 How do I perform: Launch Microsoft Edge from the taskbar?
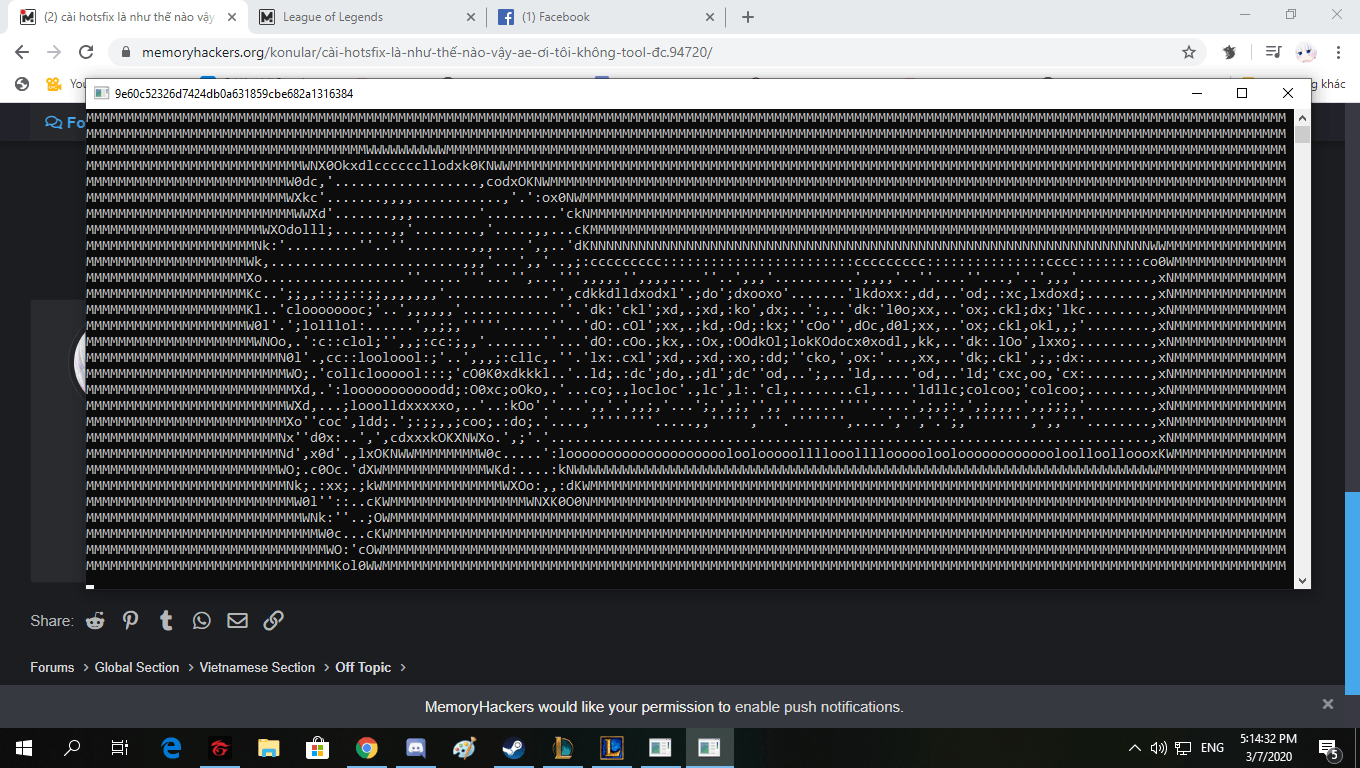coord(172,747)
